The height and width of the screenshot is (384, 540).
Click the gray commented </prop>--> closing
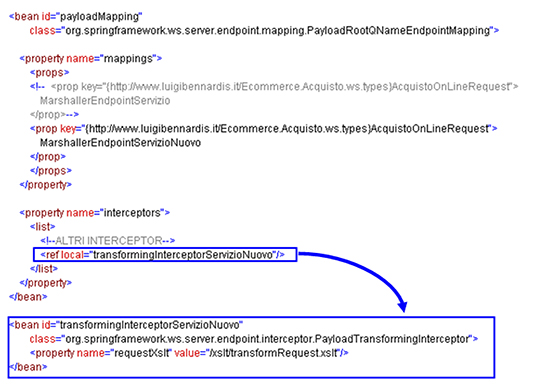pos(54,115)
